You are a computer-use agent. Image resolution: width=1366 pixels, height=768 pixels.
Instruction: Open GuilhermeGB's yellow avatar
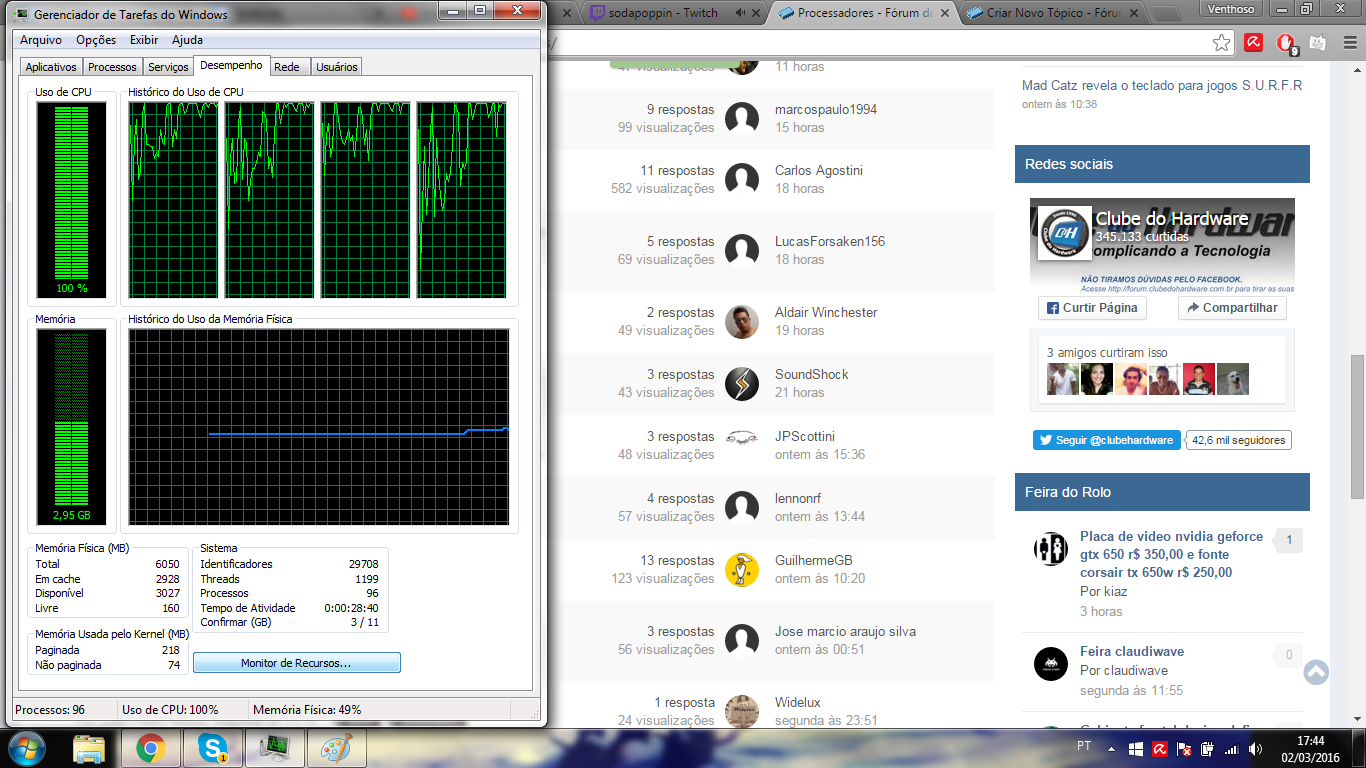click(x=742, y=569)
